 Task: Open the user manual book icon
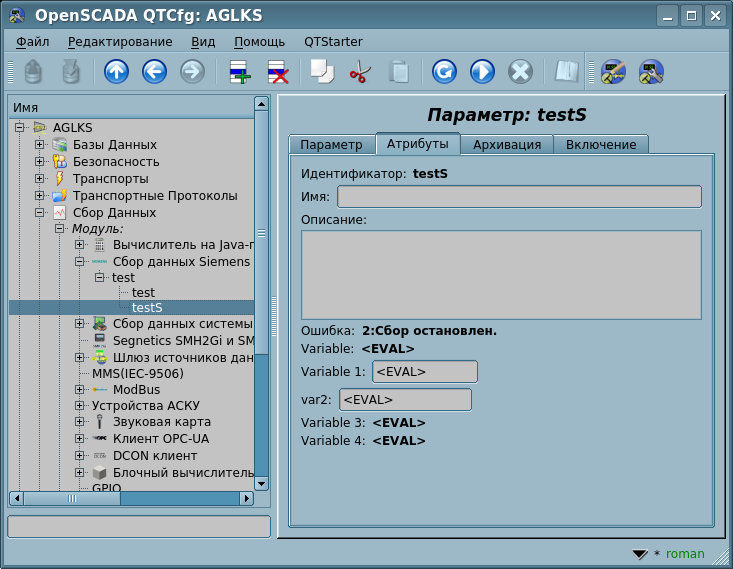tap(567, 72)
